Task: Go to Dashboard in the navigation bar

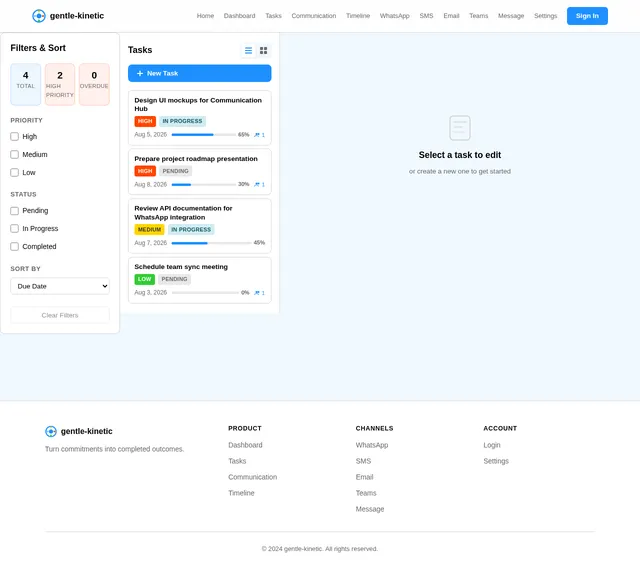Action: click(240, 16)
